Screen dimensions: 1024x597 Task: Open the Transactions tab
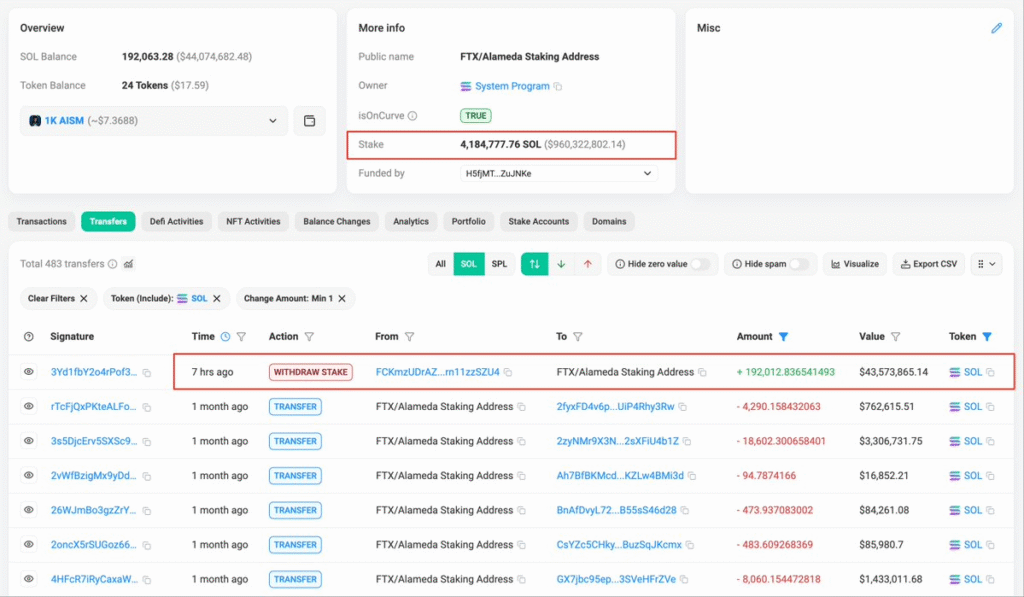click(41, 221)
